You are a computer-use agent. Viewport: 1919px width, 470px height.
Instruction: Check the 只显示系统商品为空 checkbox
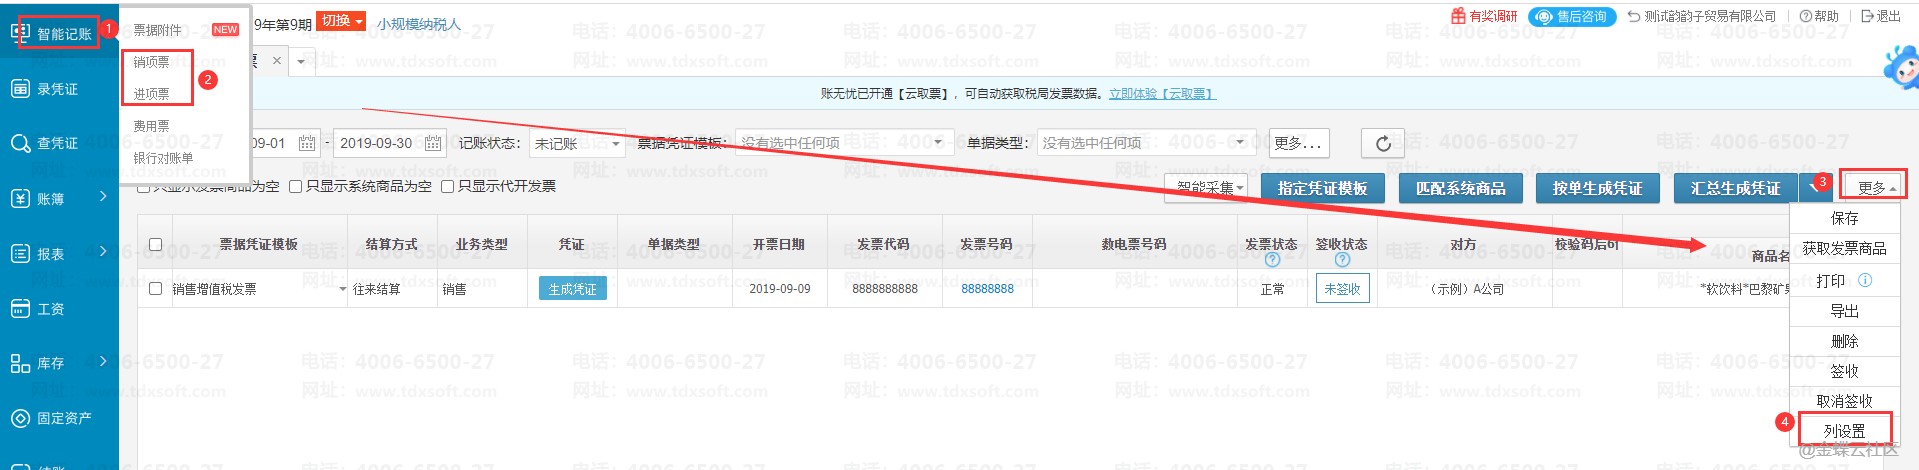296,187
